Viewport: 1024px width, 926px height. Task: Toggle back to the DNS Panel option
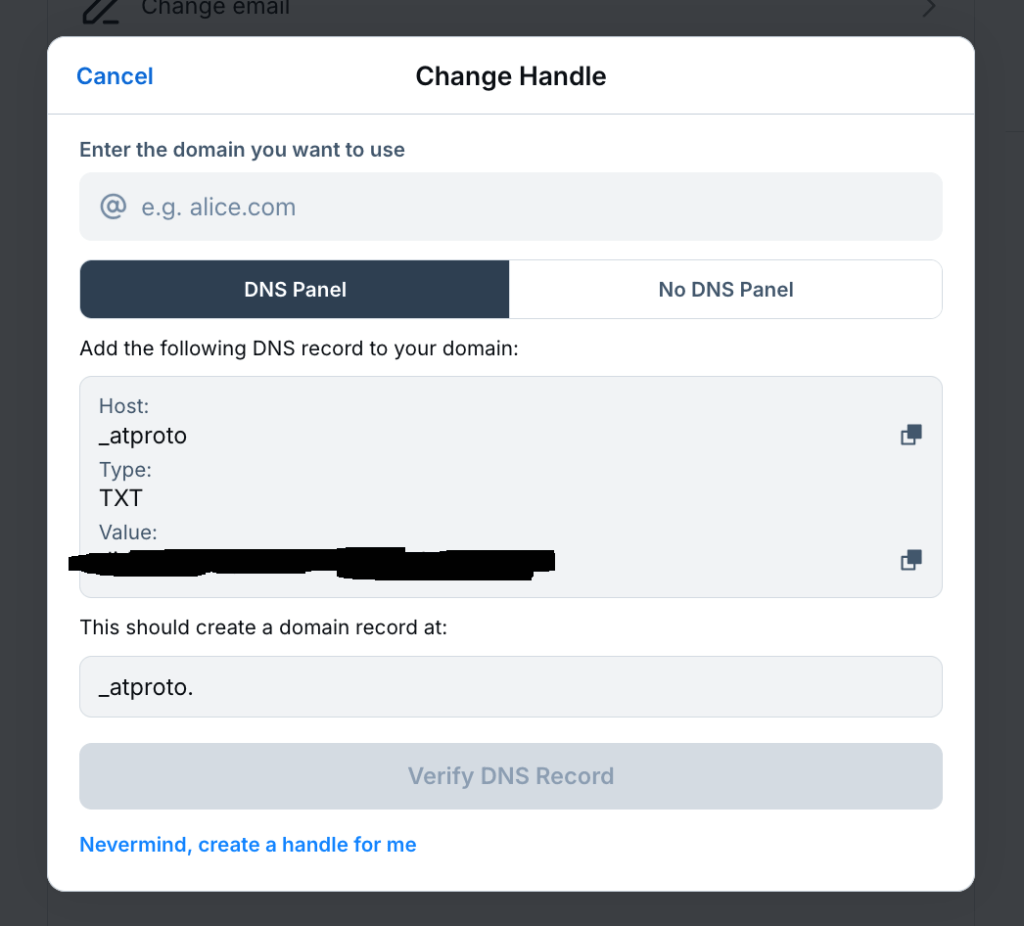294,289
